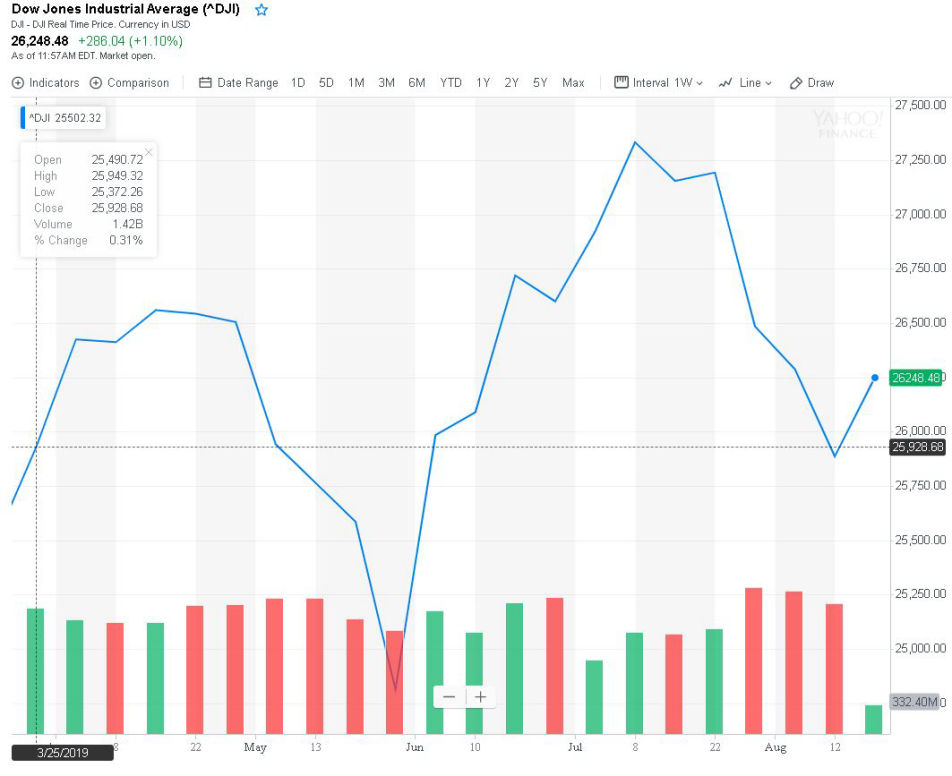952x776 pixels.
Task: Click the Jul label on the date axis
Action: 574,747
